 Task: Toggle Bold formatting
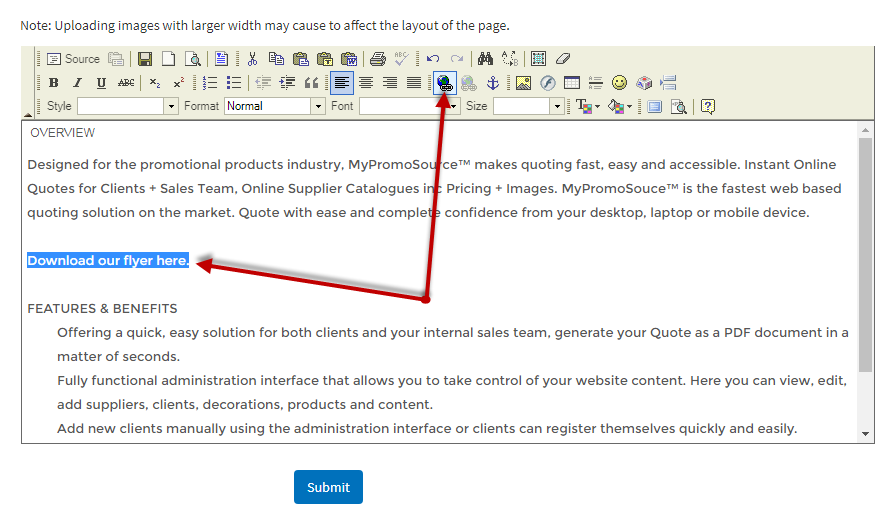coord(54,83)
